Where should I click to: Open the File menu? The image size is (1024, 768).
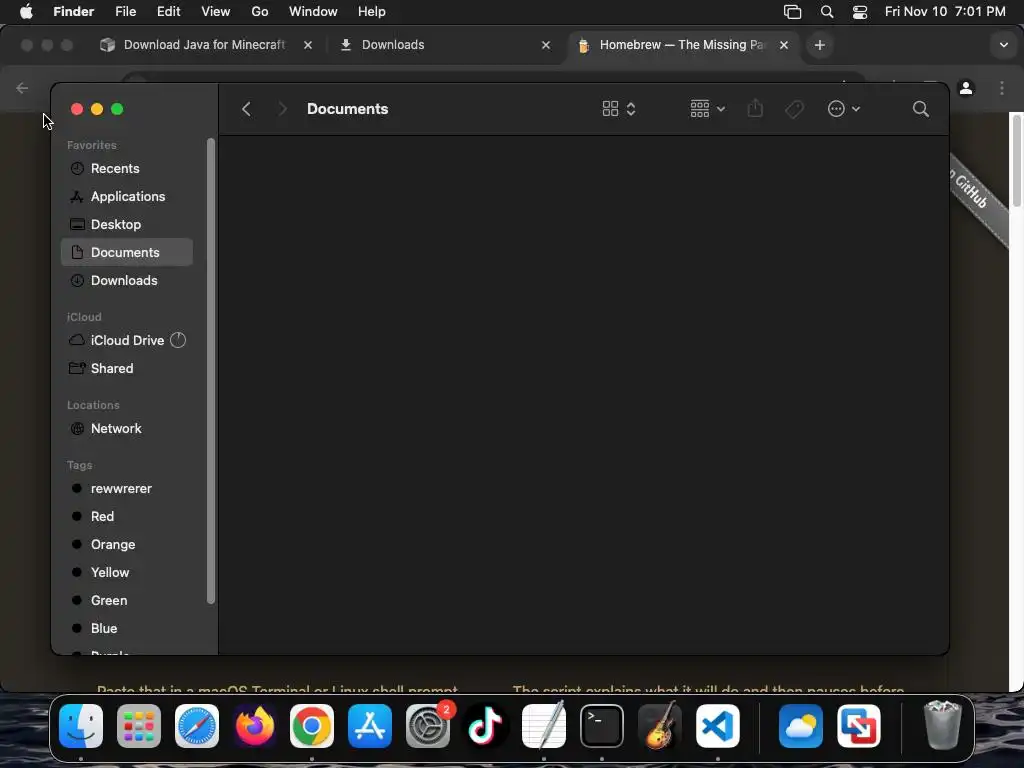pos(125,12)
